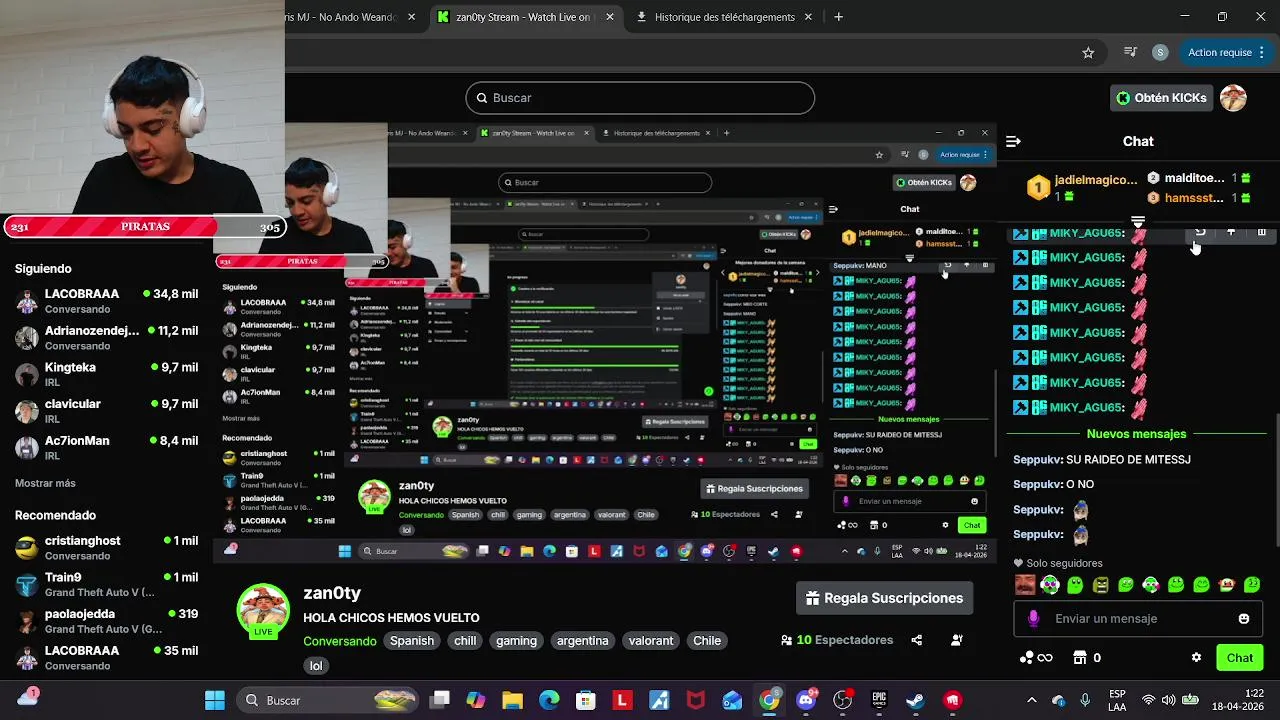Click the purple voice icon in message box
Screen dimensions: 1280x720
pos(1033,618)
